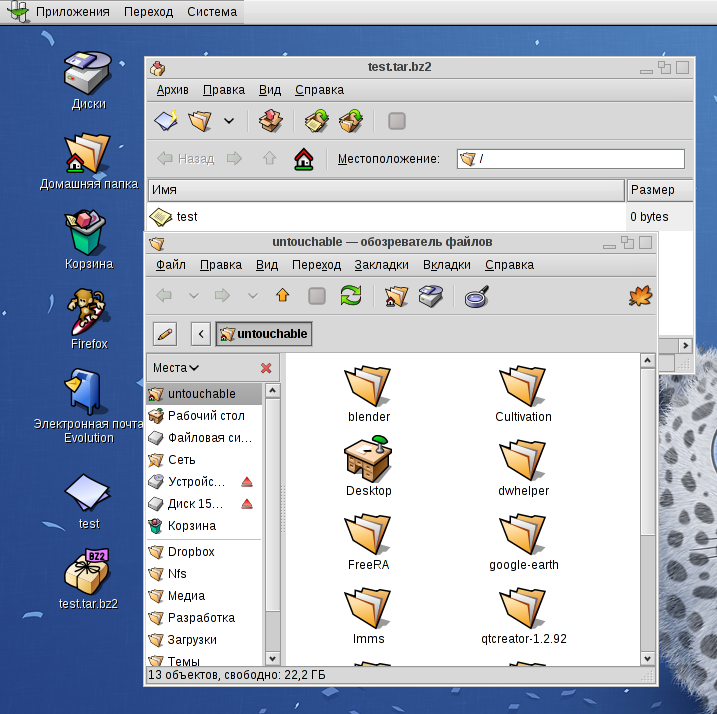717x714 pixels.
Task: Open Корзина in places sidebar
Action: [x=204, y=526]
